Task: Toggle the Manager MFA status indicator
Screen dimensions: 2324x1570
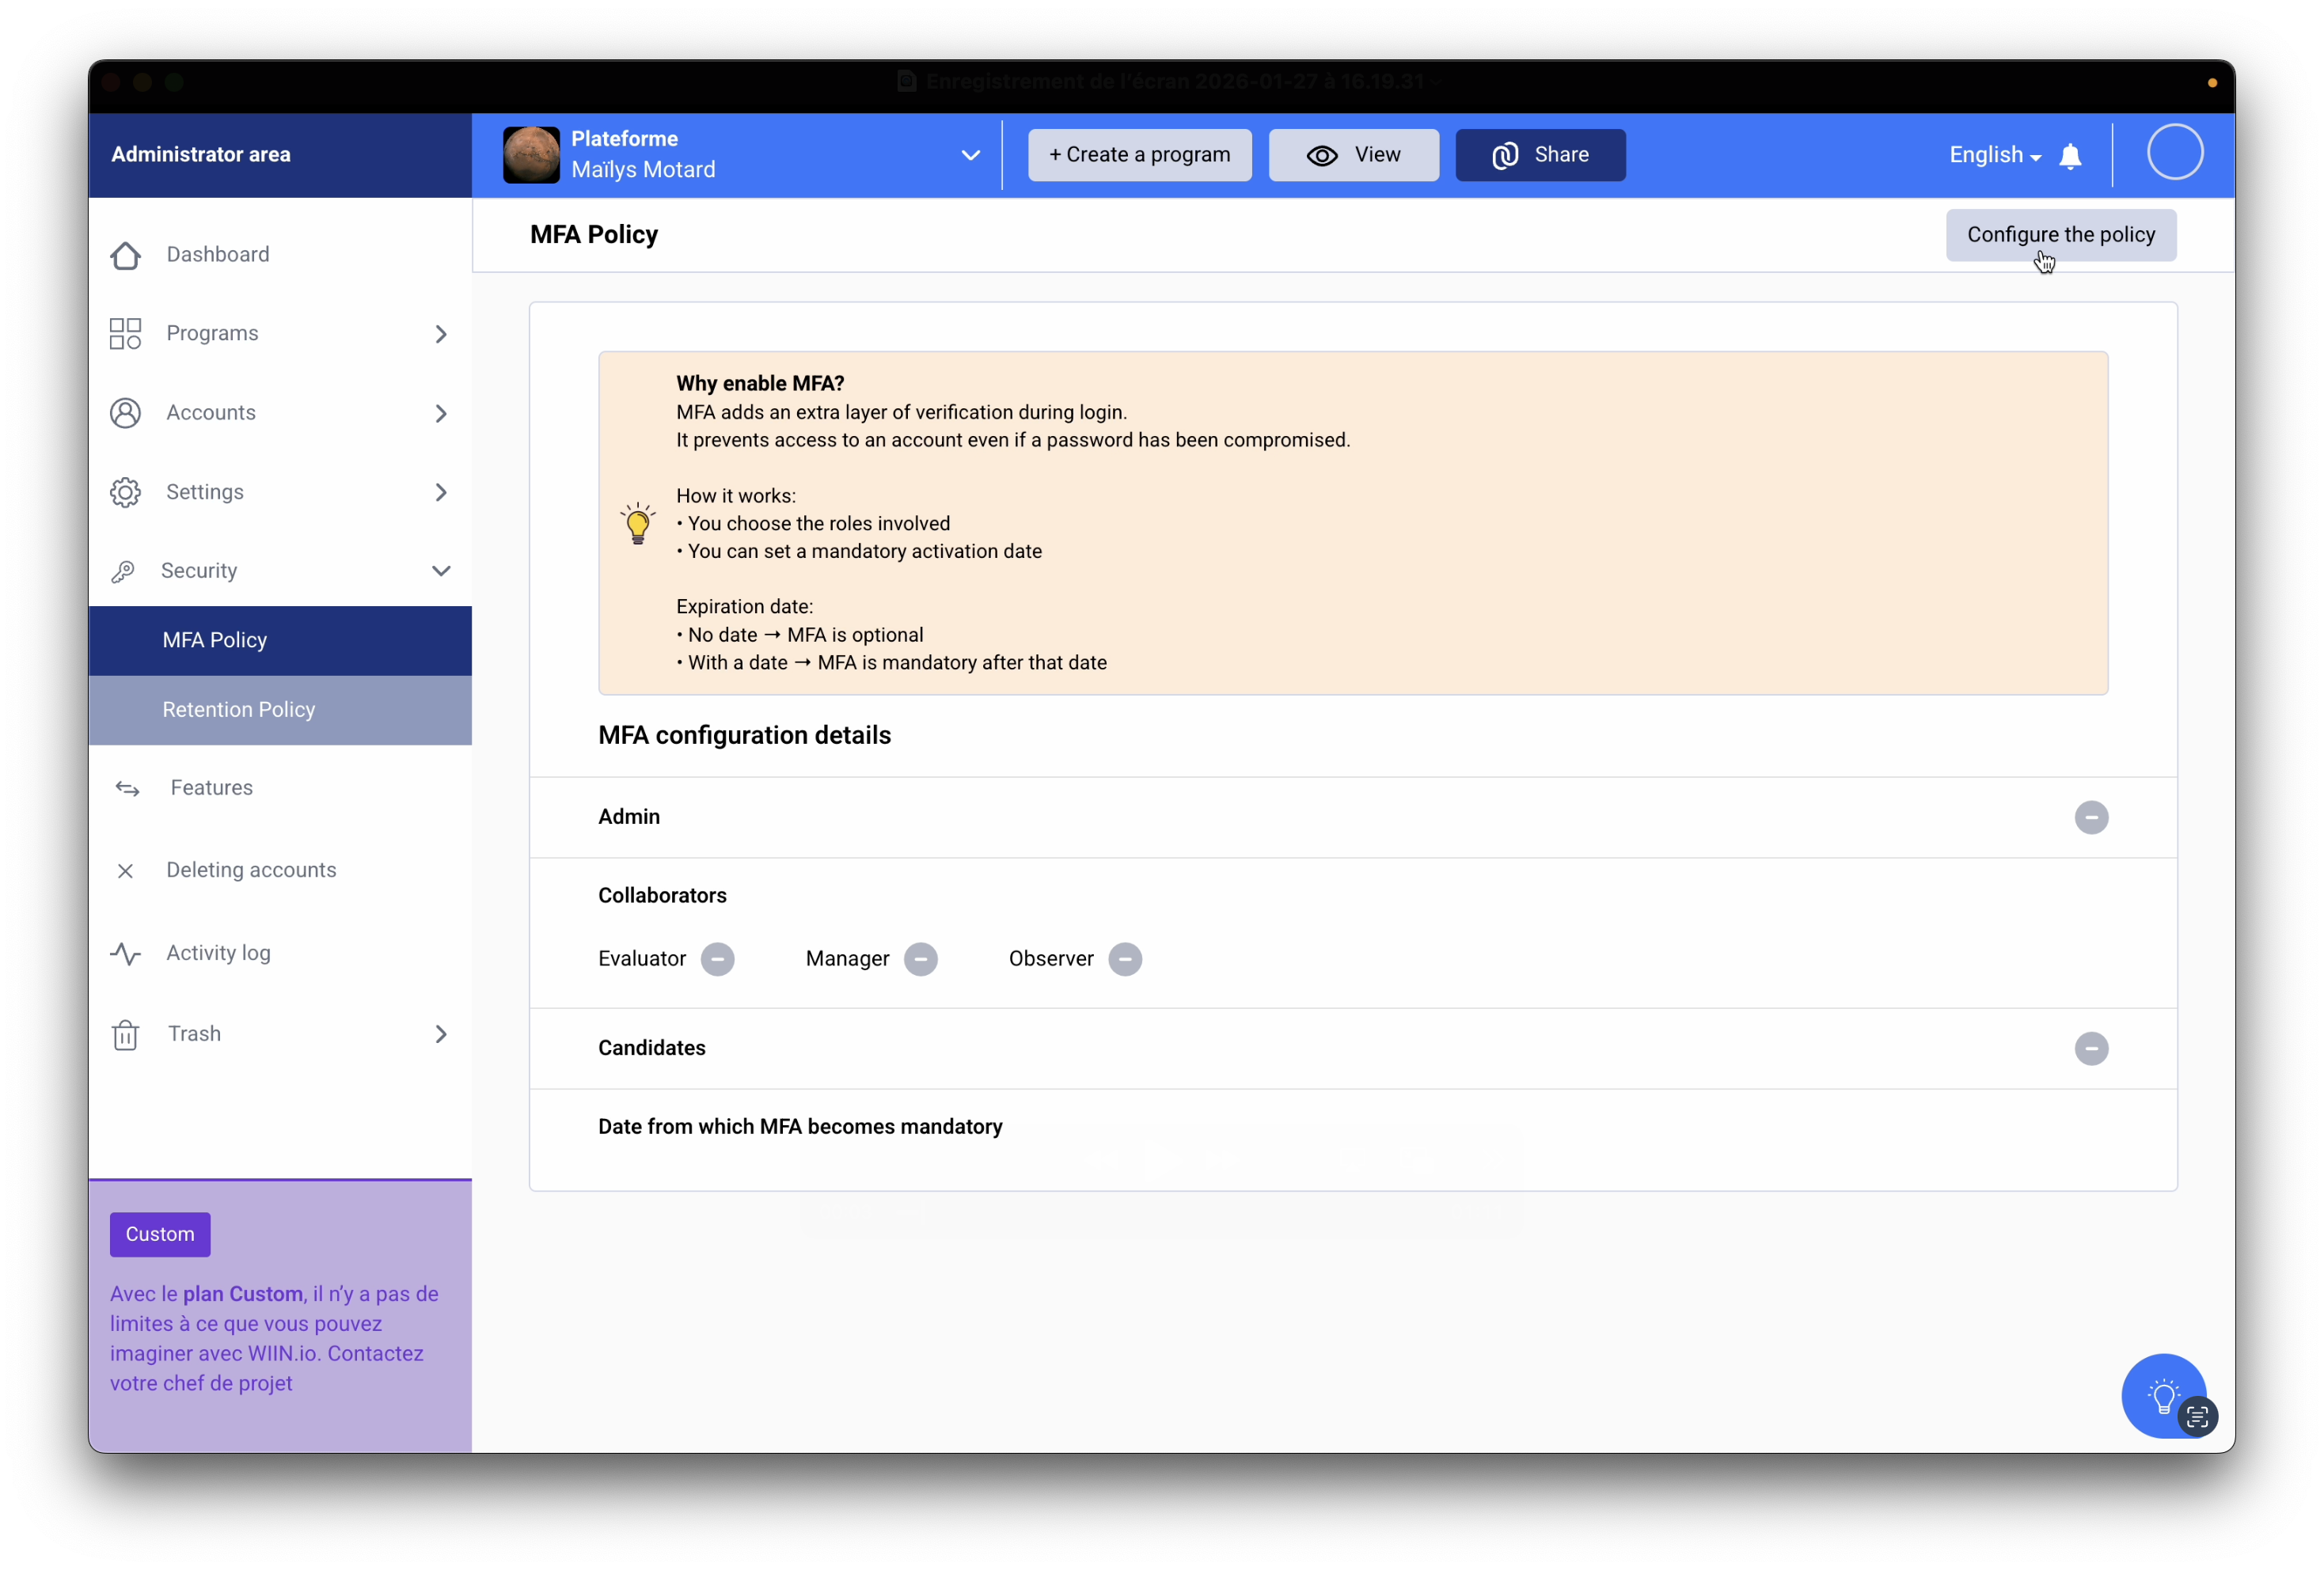Action: (x=920, y=959)
